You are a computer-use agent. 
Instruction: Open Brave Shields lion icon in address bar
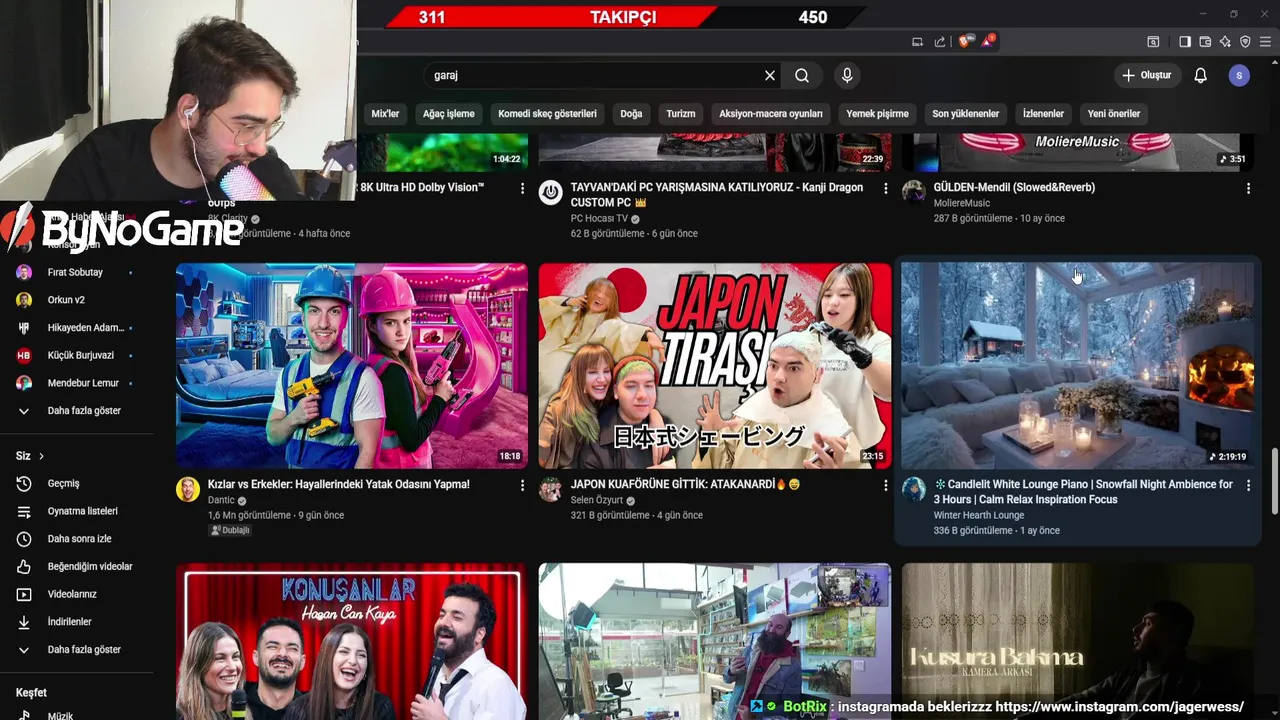[x=965, y=41]
